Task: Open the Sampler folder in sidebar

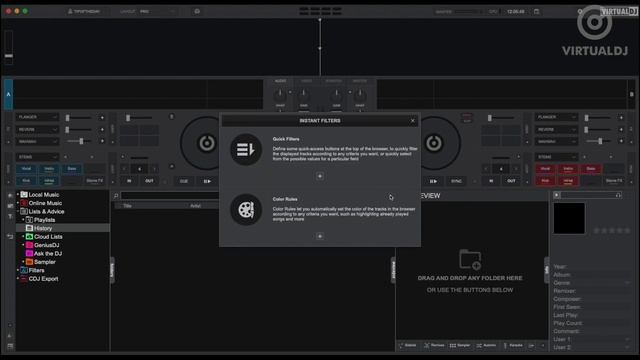Action: 44,262
